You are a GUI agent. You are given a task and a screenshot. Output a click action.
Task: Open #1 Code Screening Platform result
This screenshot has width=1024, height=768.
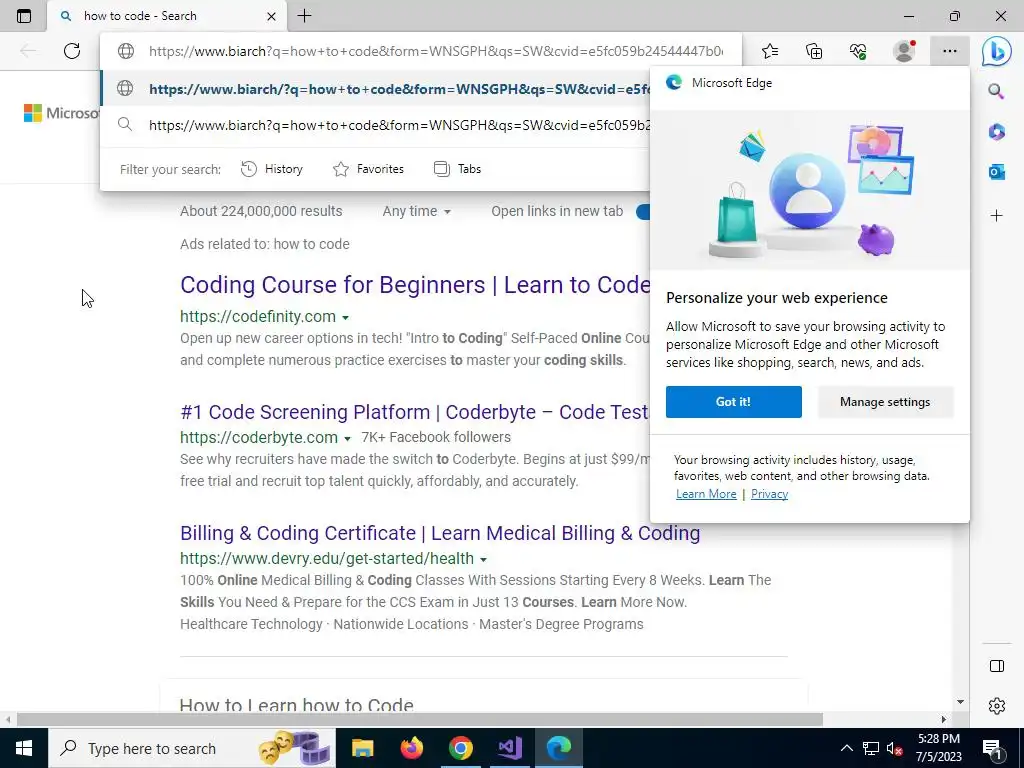[415, 412]
